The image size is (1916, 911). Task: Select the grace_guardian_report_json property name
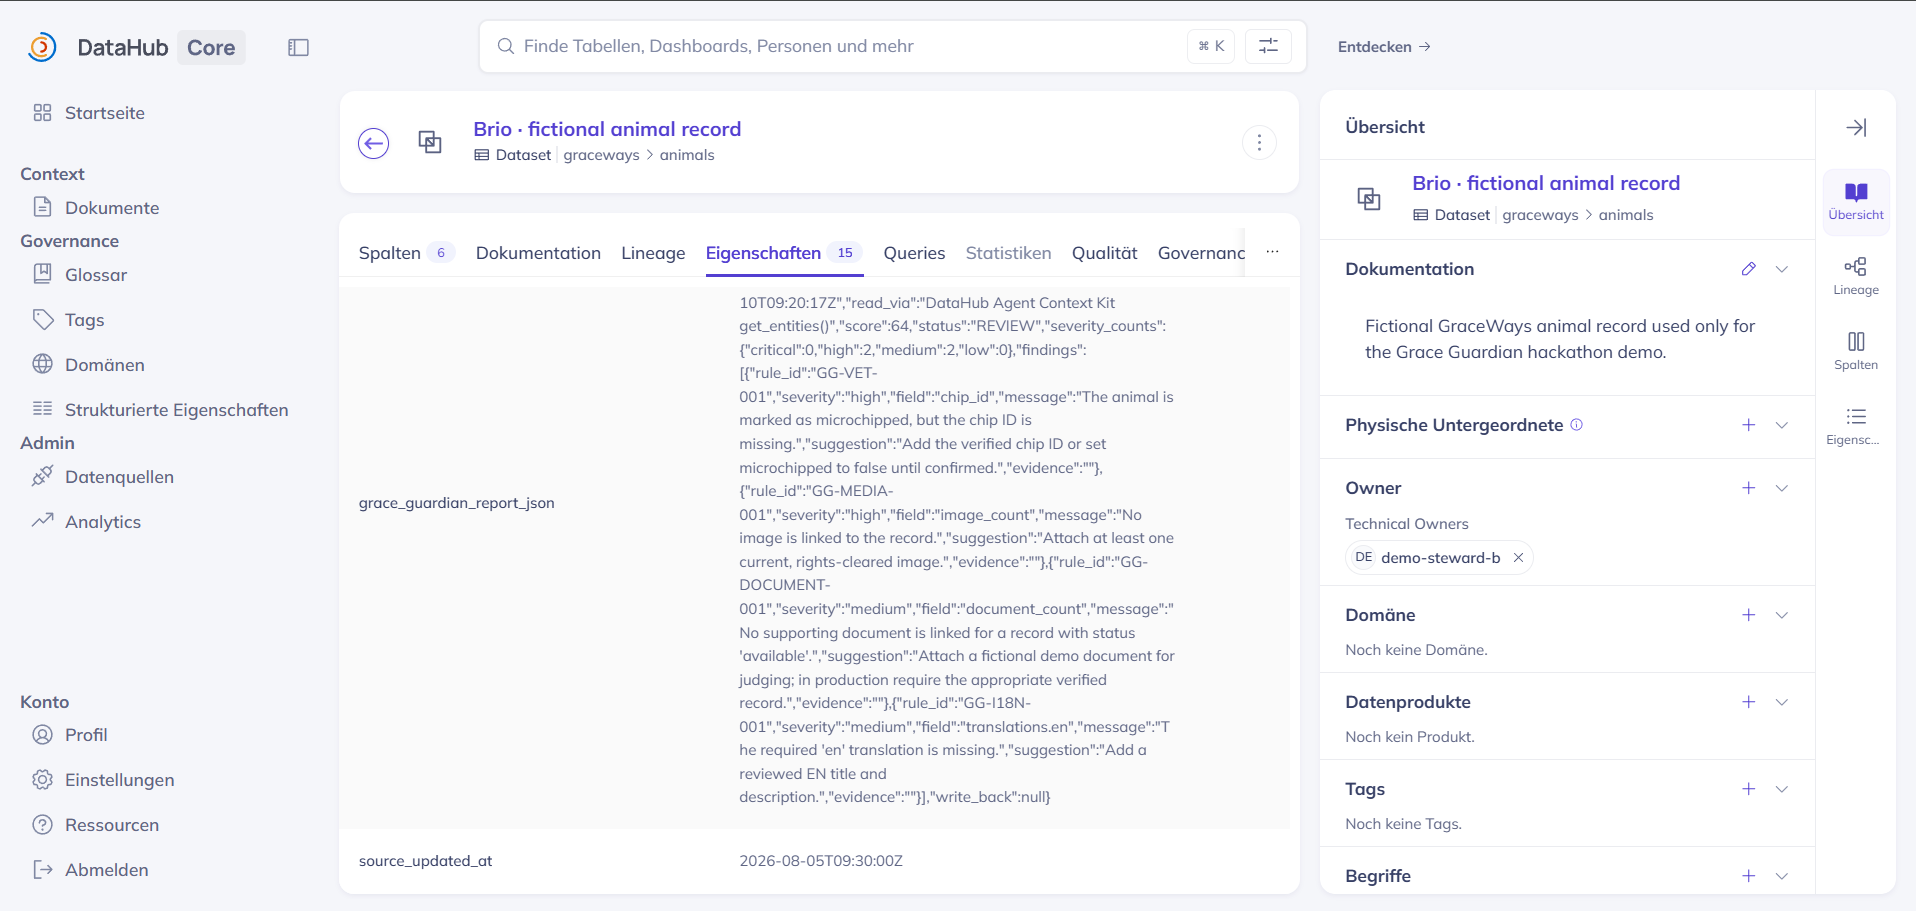coord(457,503)
